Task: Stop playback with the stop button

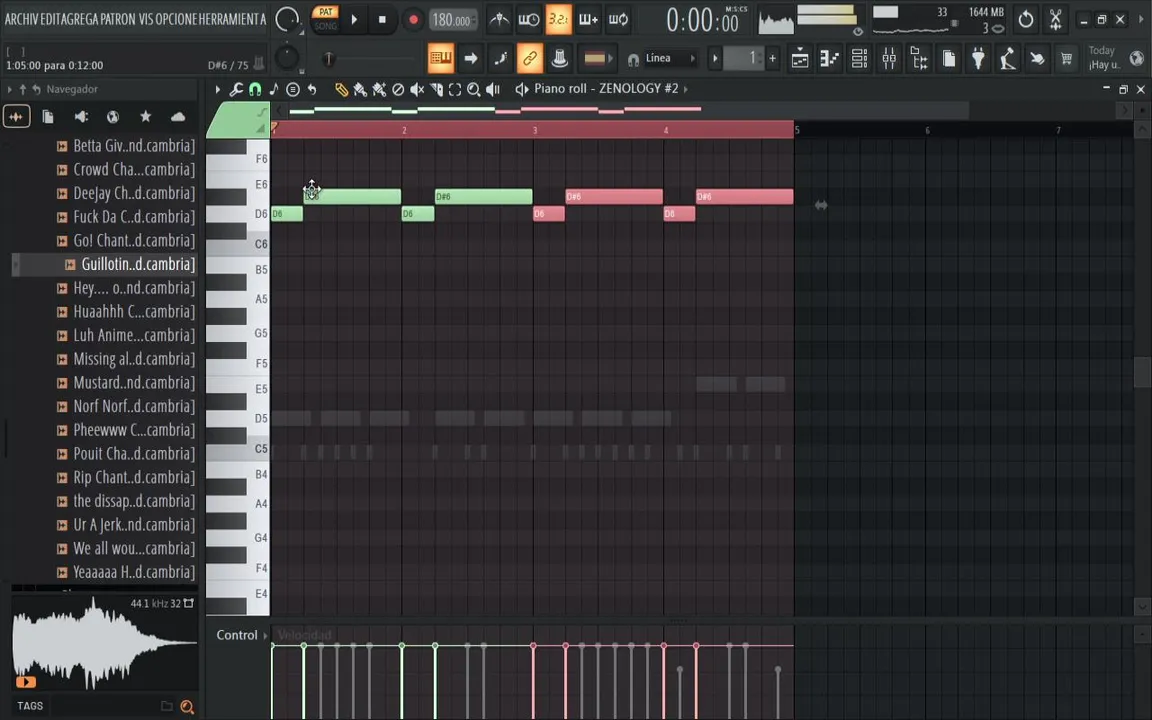Action: 382,20
